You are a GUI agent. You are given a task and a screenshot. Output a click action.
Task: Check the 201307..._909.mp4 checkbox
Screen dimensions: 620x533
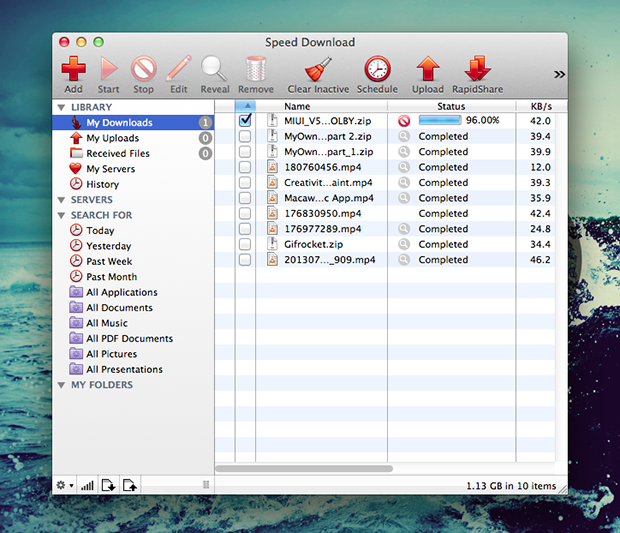(x=245, y=260)
